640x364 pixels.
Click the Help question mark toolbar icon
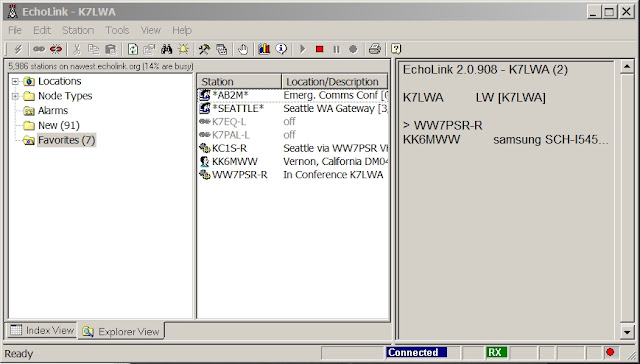point(396,49)
